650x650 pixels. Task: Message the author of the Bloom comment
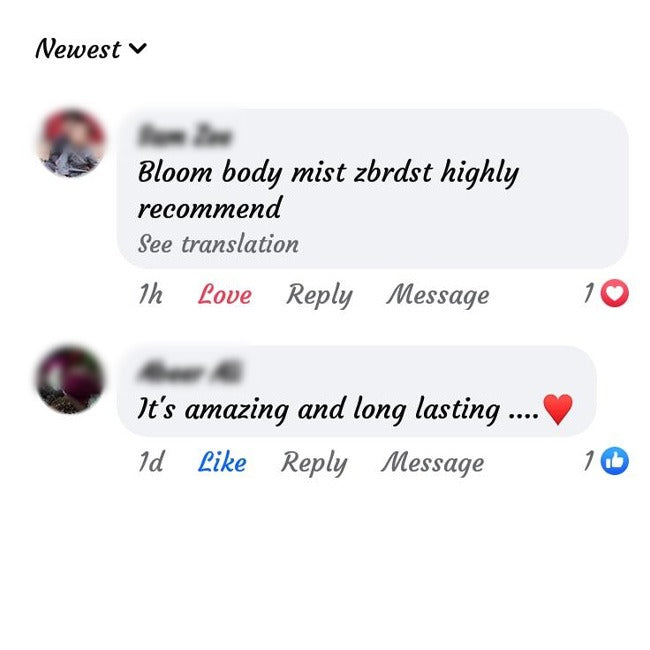[438, 295]
